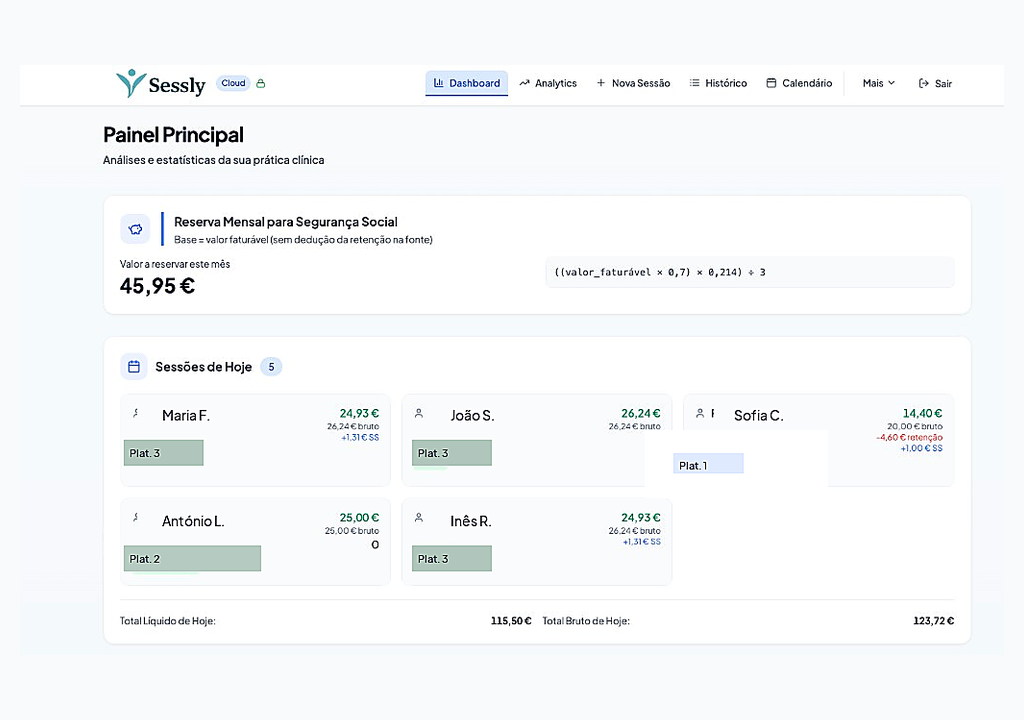Click the Total Bruto value 123,72 €

[x=933, y=621]
